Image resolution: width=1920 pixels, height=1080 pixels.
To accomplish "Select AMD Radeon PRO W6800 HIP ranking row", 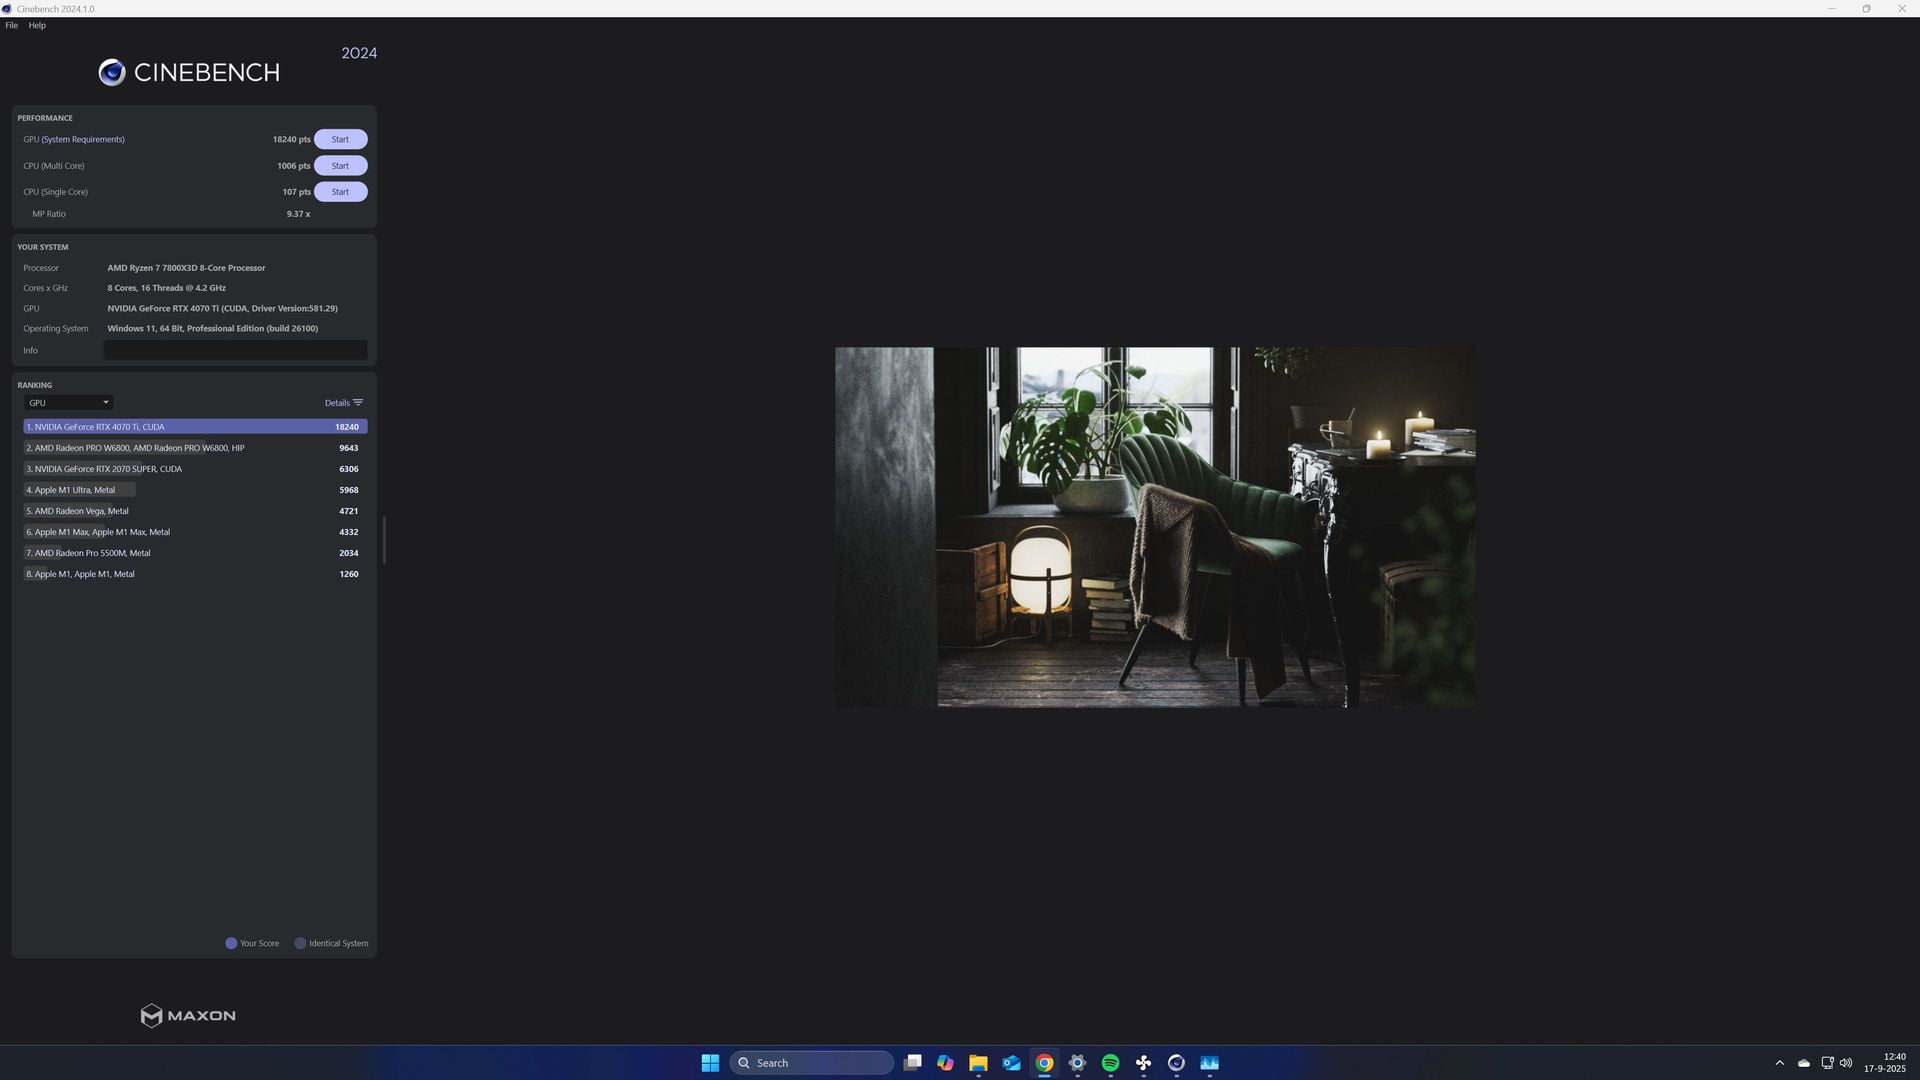I will click(x=195, y=448).
